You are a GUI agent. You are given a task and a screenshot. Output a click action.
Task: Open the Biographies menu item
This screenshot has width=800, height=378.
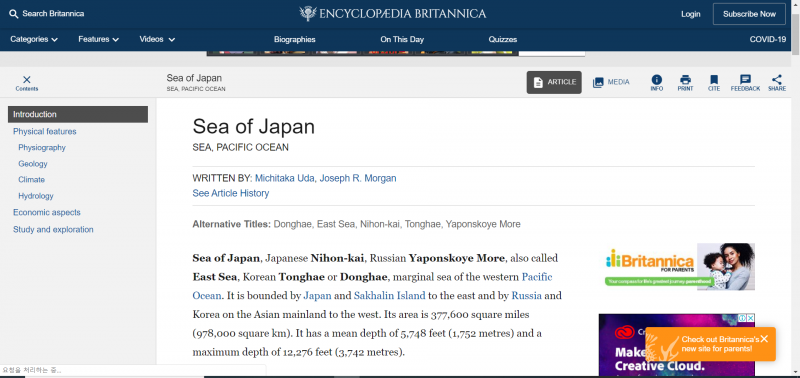(x=294, y=39)
